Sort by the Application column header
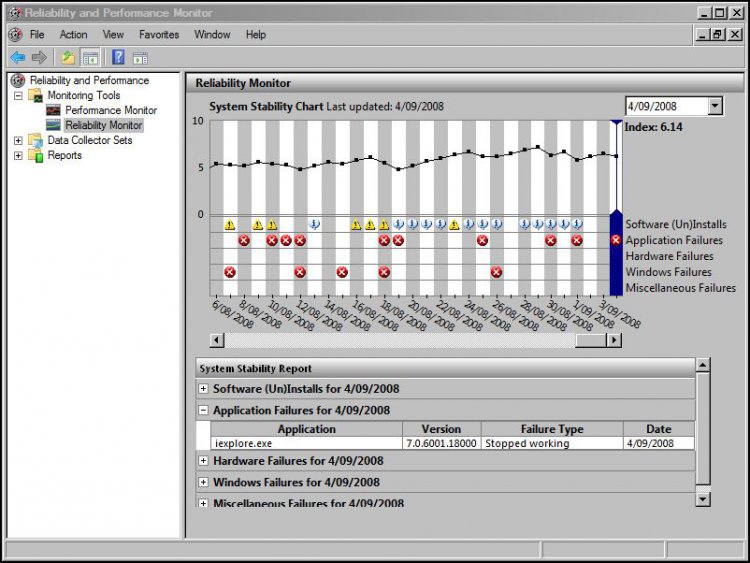This screenshot has width=750, height=563. click(x=307, y=429)
